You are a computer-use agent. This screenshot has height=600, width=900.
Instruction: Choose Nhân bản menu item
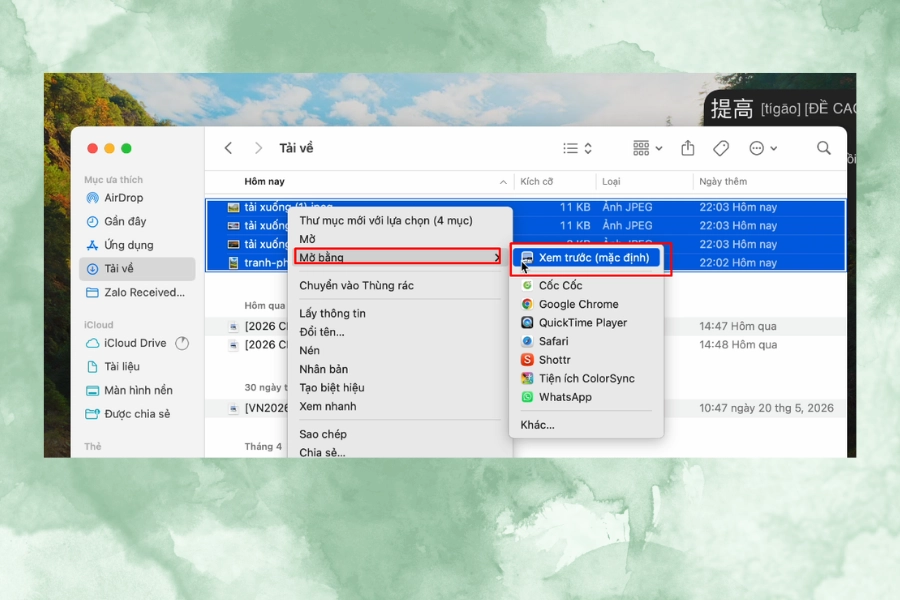(x=399, y=369)
